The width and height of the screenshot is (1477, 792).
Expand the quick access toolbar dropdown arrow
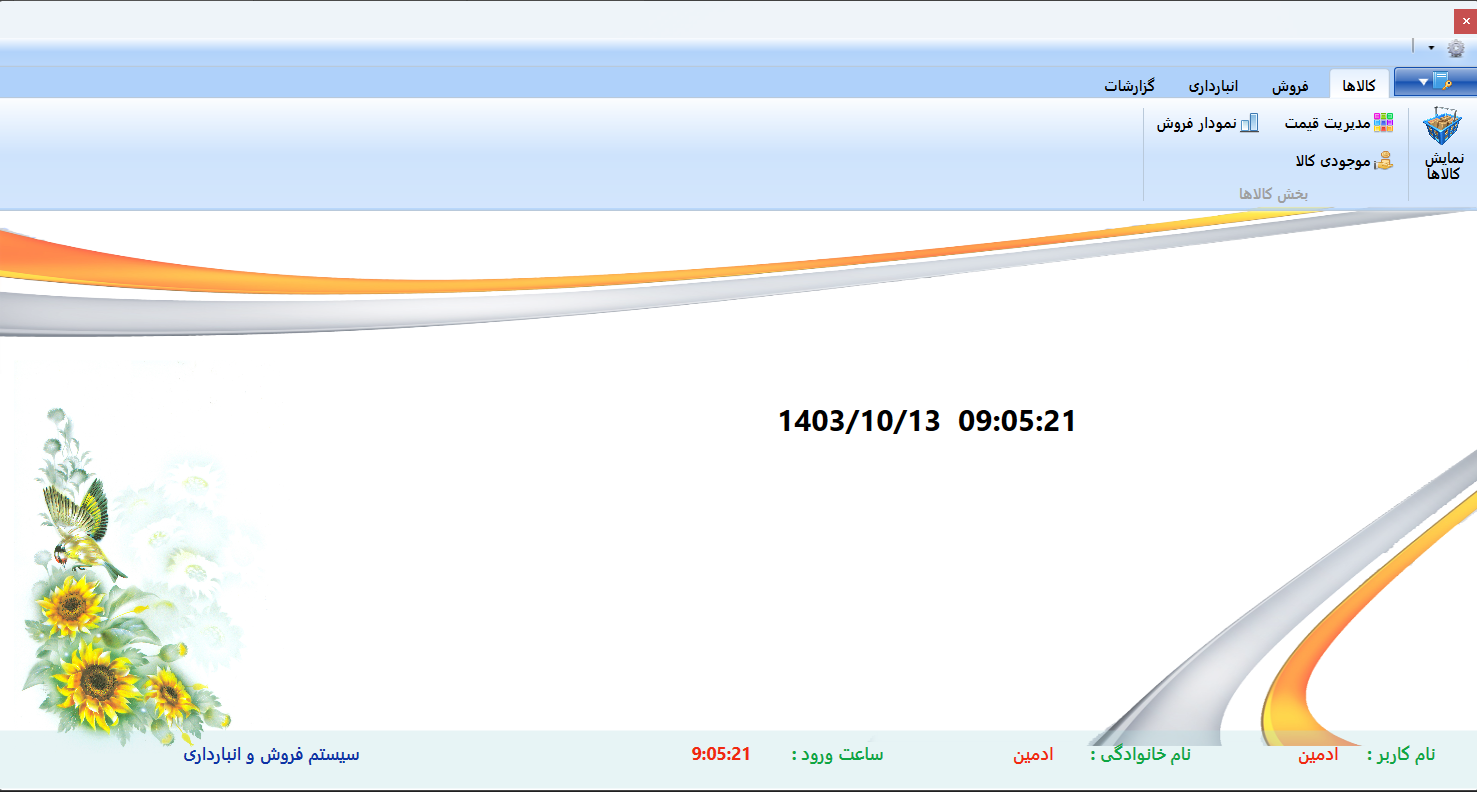click(x=1431, y=48)
